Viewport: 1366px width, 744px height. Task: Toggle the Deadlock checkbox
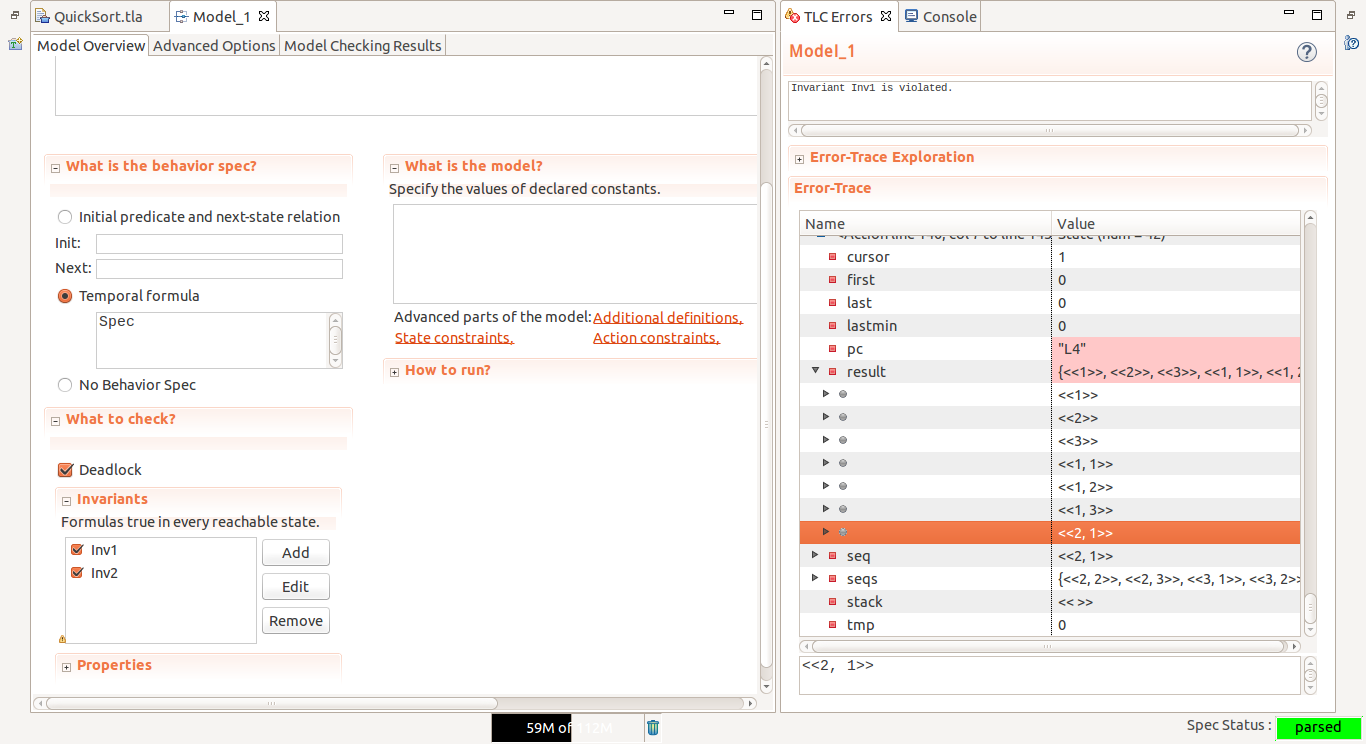66,470
